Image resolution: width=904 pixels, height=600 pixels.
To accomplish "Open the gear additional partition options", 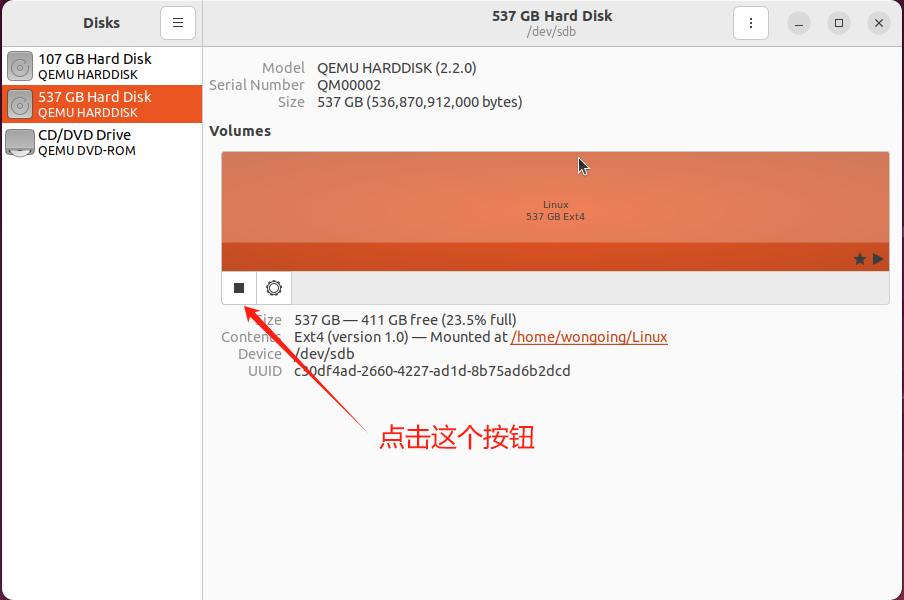I will click(x=274, y=288).
